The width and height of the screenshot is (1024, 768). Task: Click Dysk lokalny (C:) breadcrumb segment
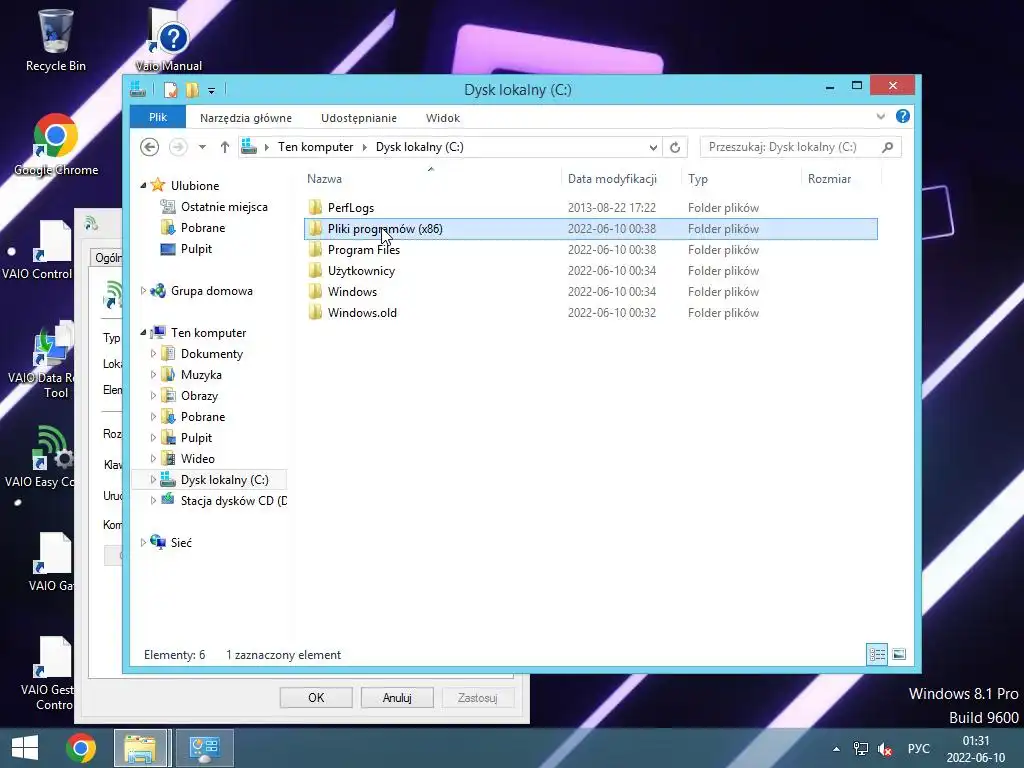[x=419, y=147]
